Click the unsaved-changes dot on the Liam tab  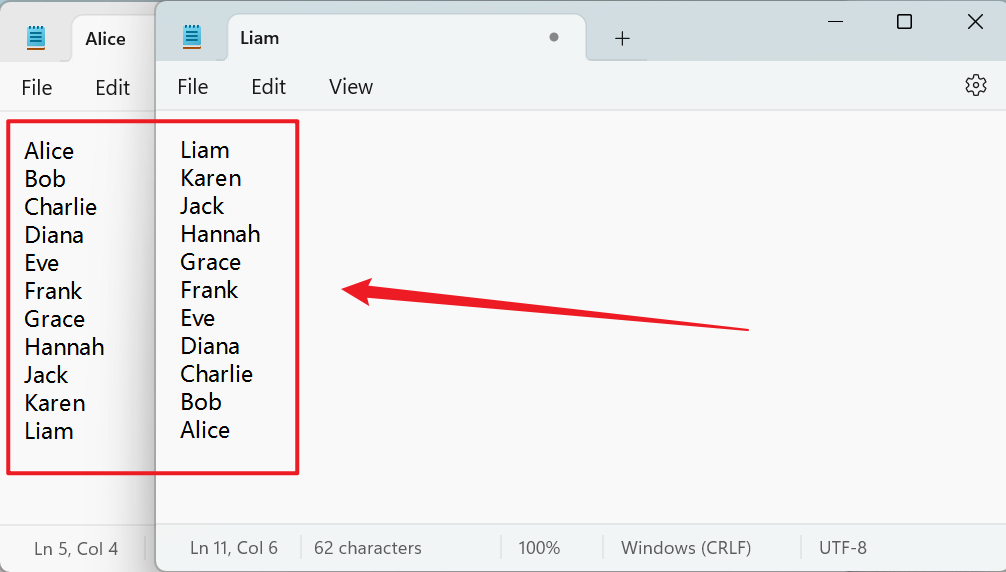pos(553,38)
